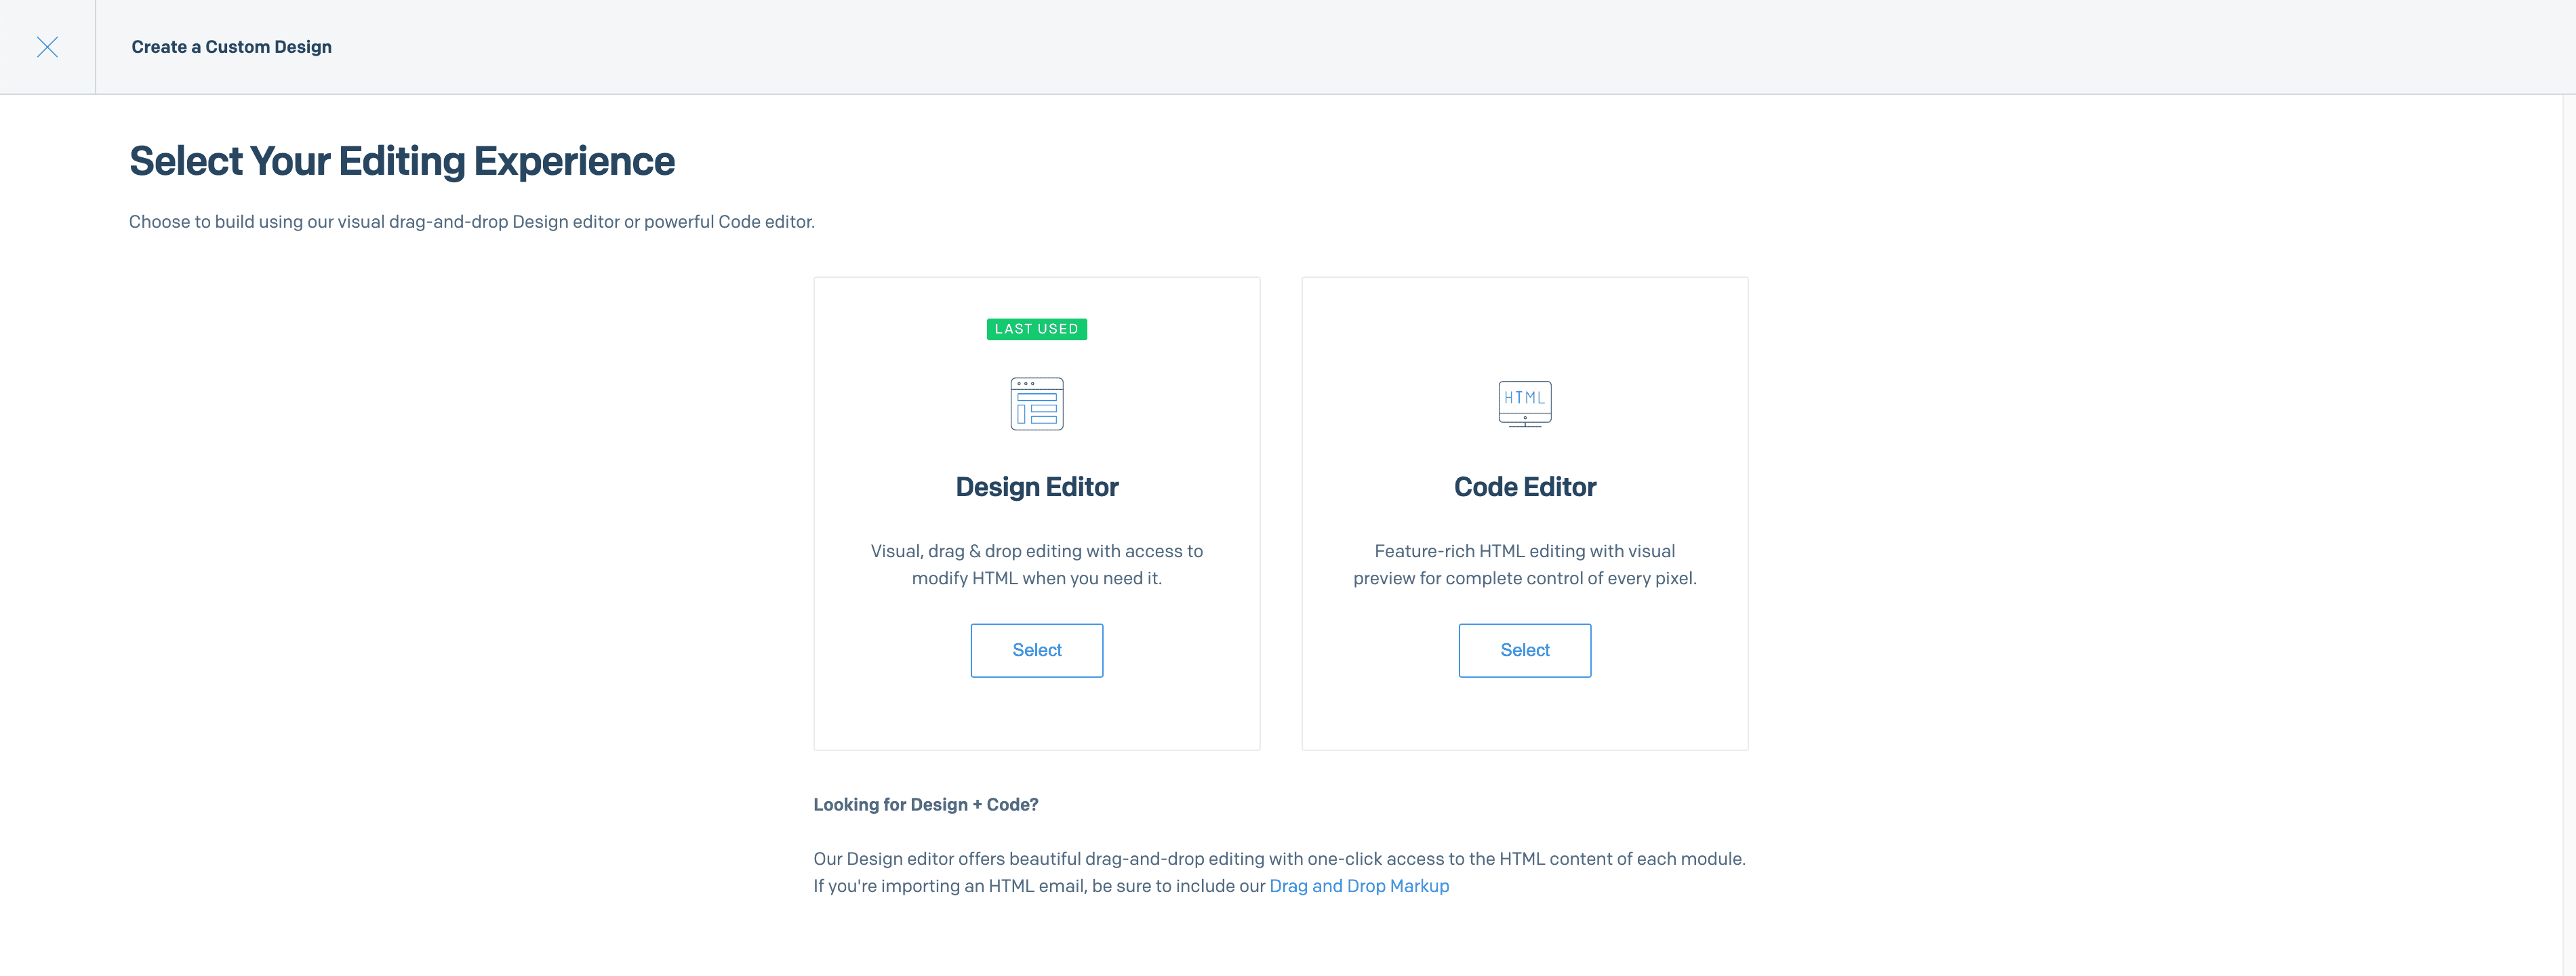Screen dimensions: 2576x976
Task: Click the Select Your Editing Experience heading
Action: click(x=402, y=160)
